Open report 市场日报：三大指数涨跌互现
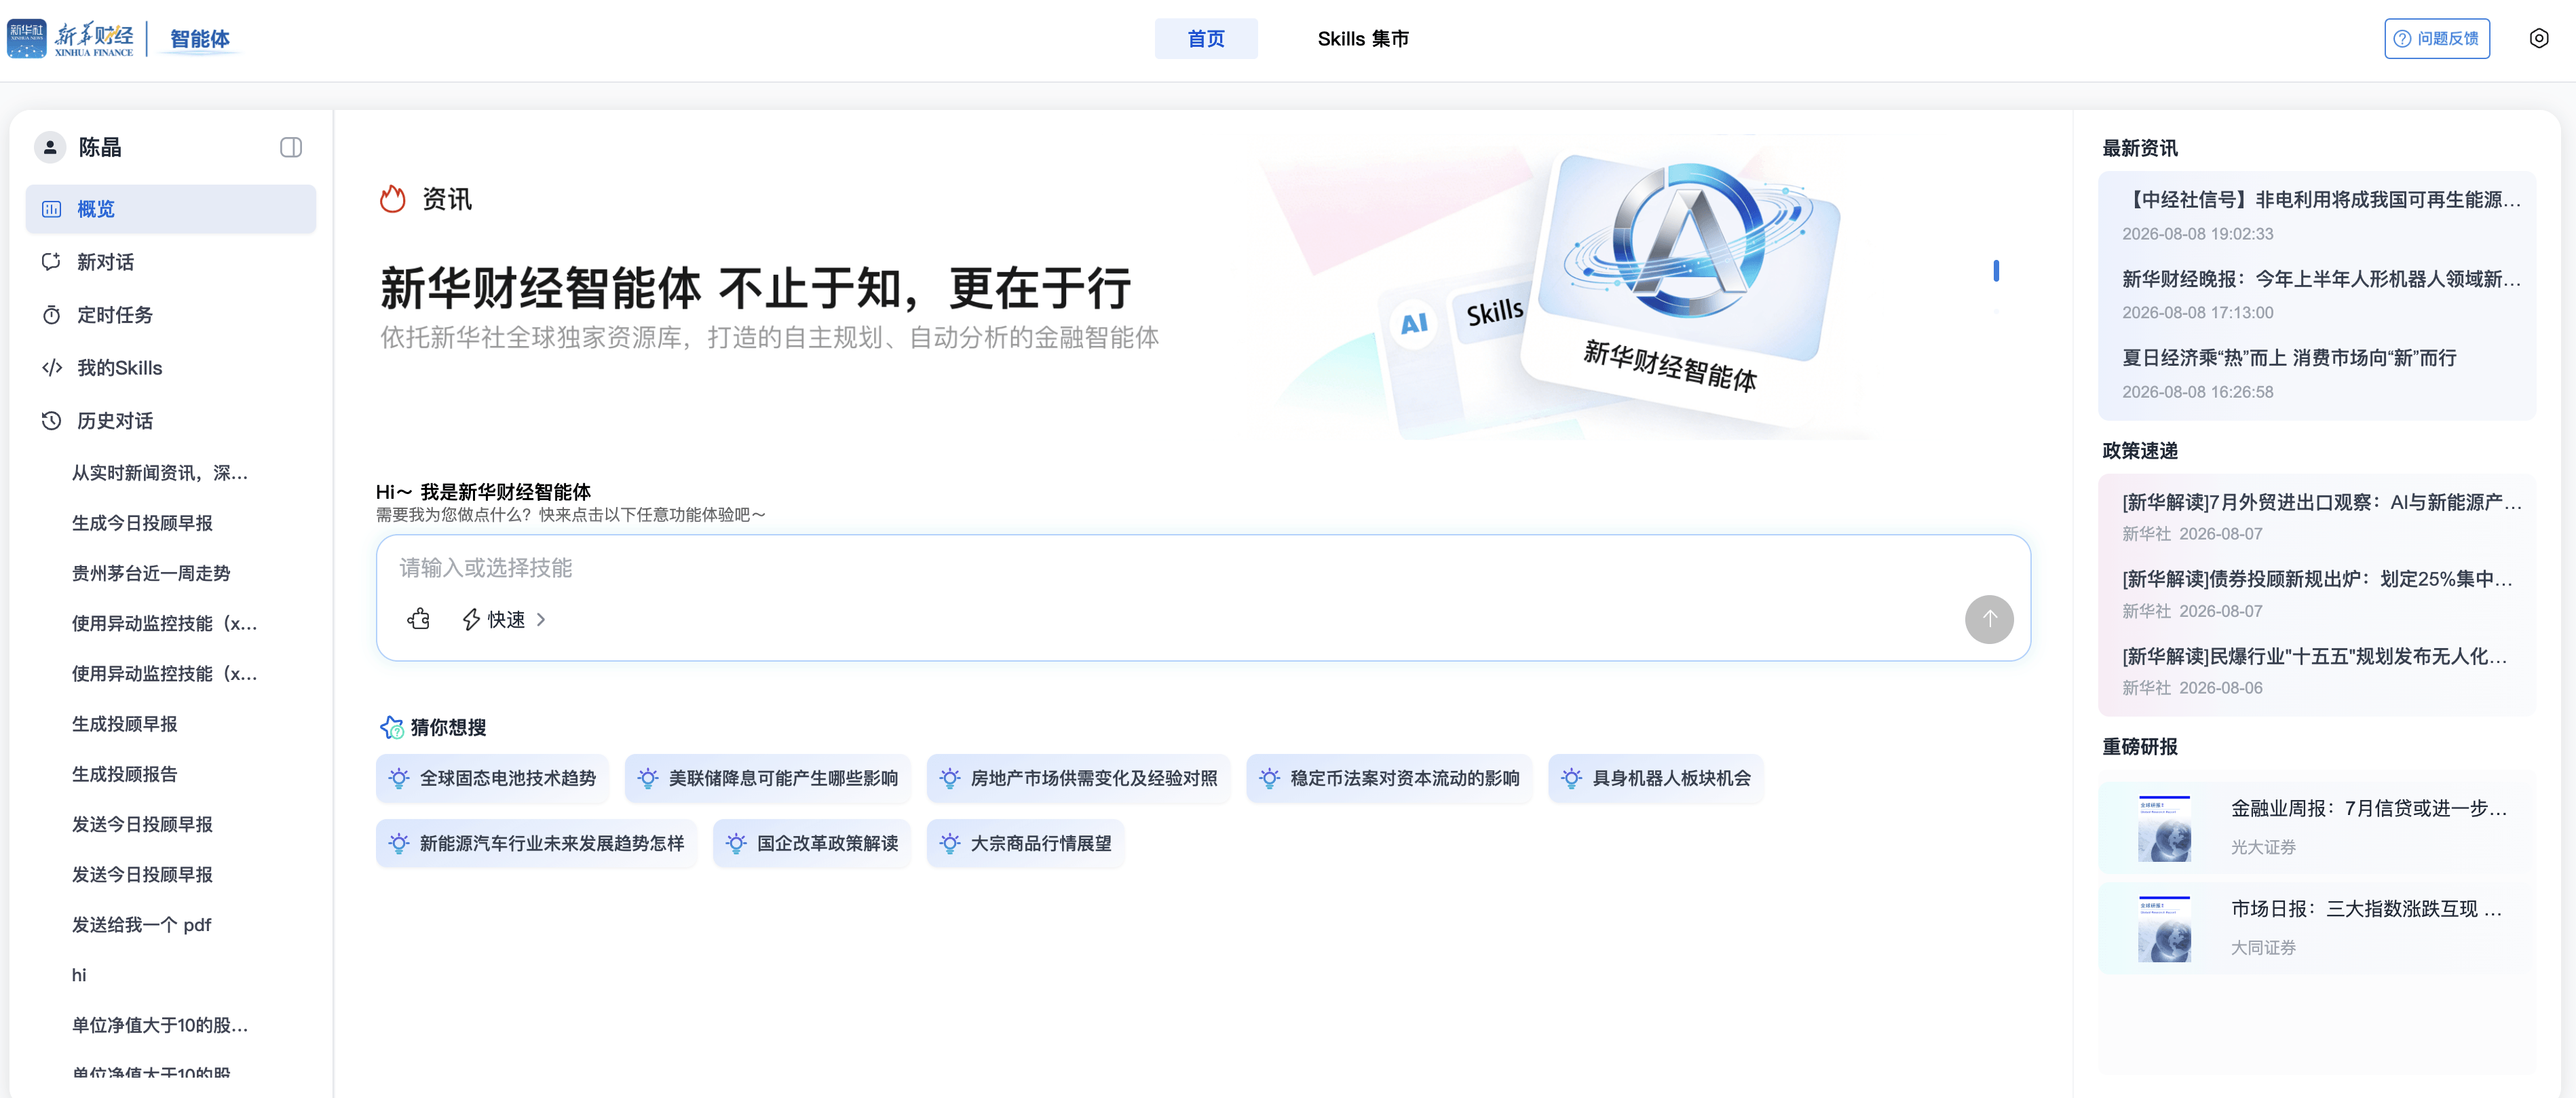This screenshot has width=2576, height=1098. [x=2366, y=909]
